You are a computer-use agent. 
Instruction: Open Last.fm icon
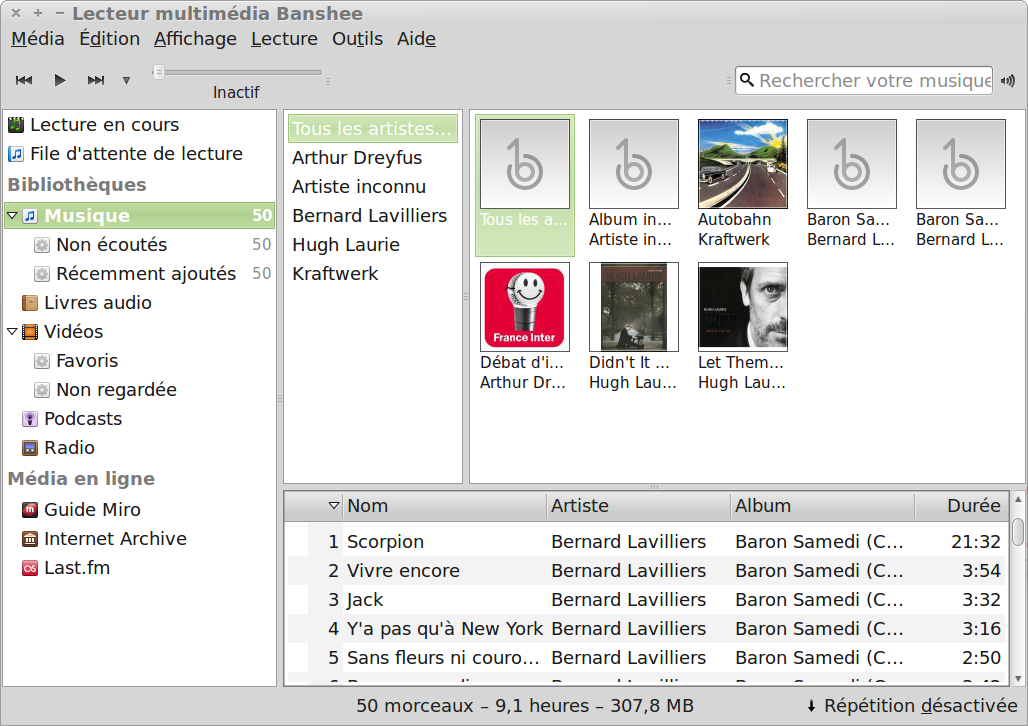[30, 568]
